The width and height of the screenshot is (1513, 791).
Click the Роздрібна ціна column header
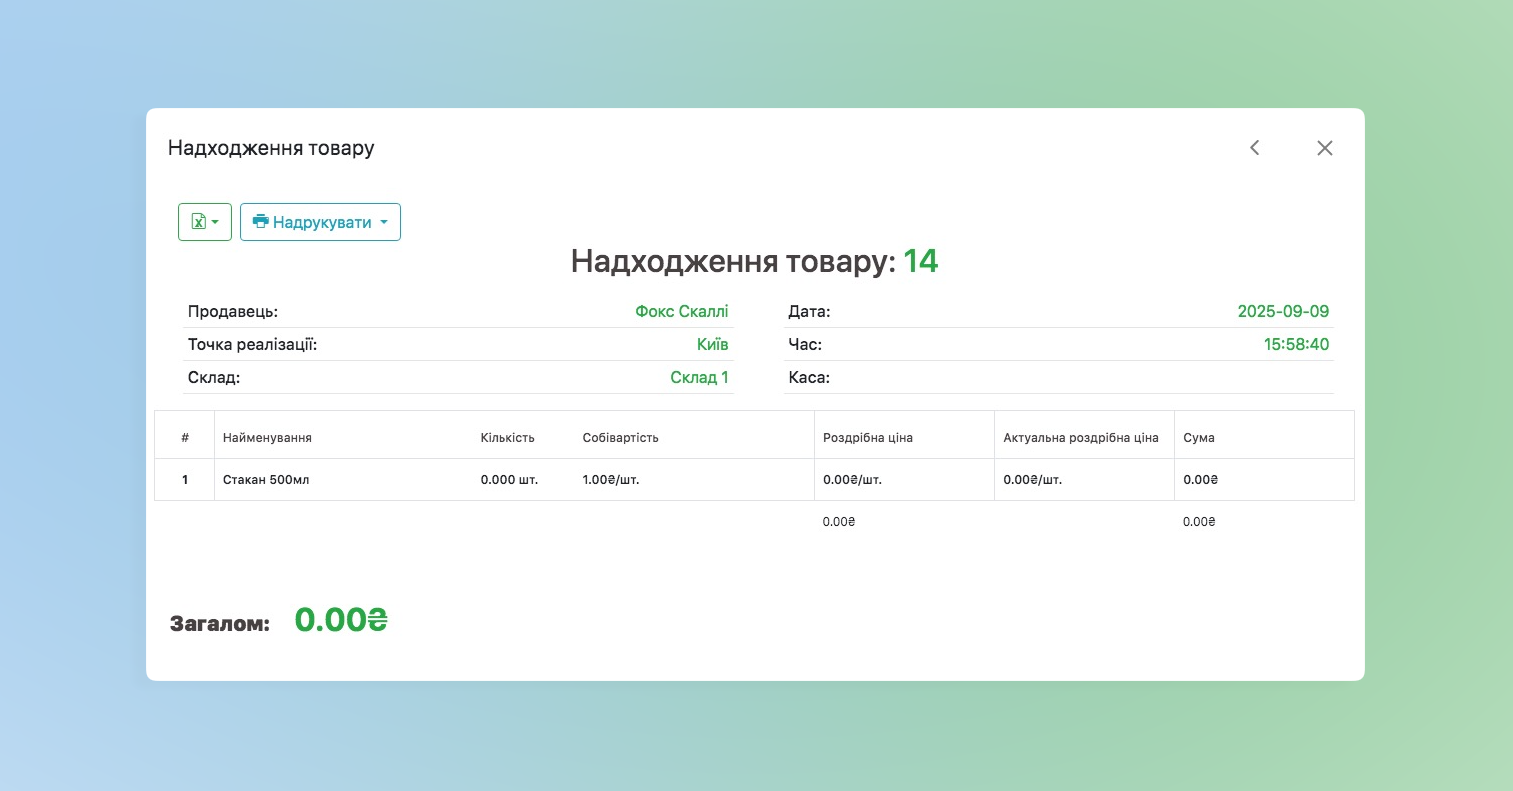(867, 438)
